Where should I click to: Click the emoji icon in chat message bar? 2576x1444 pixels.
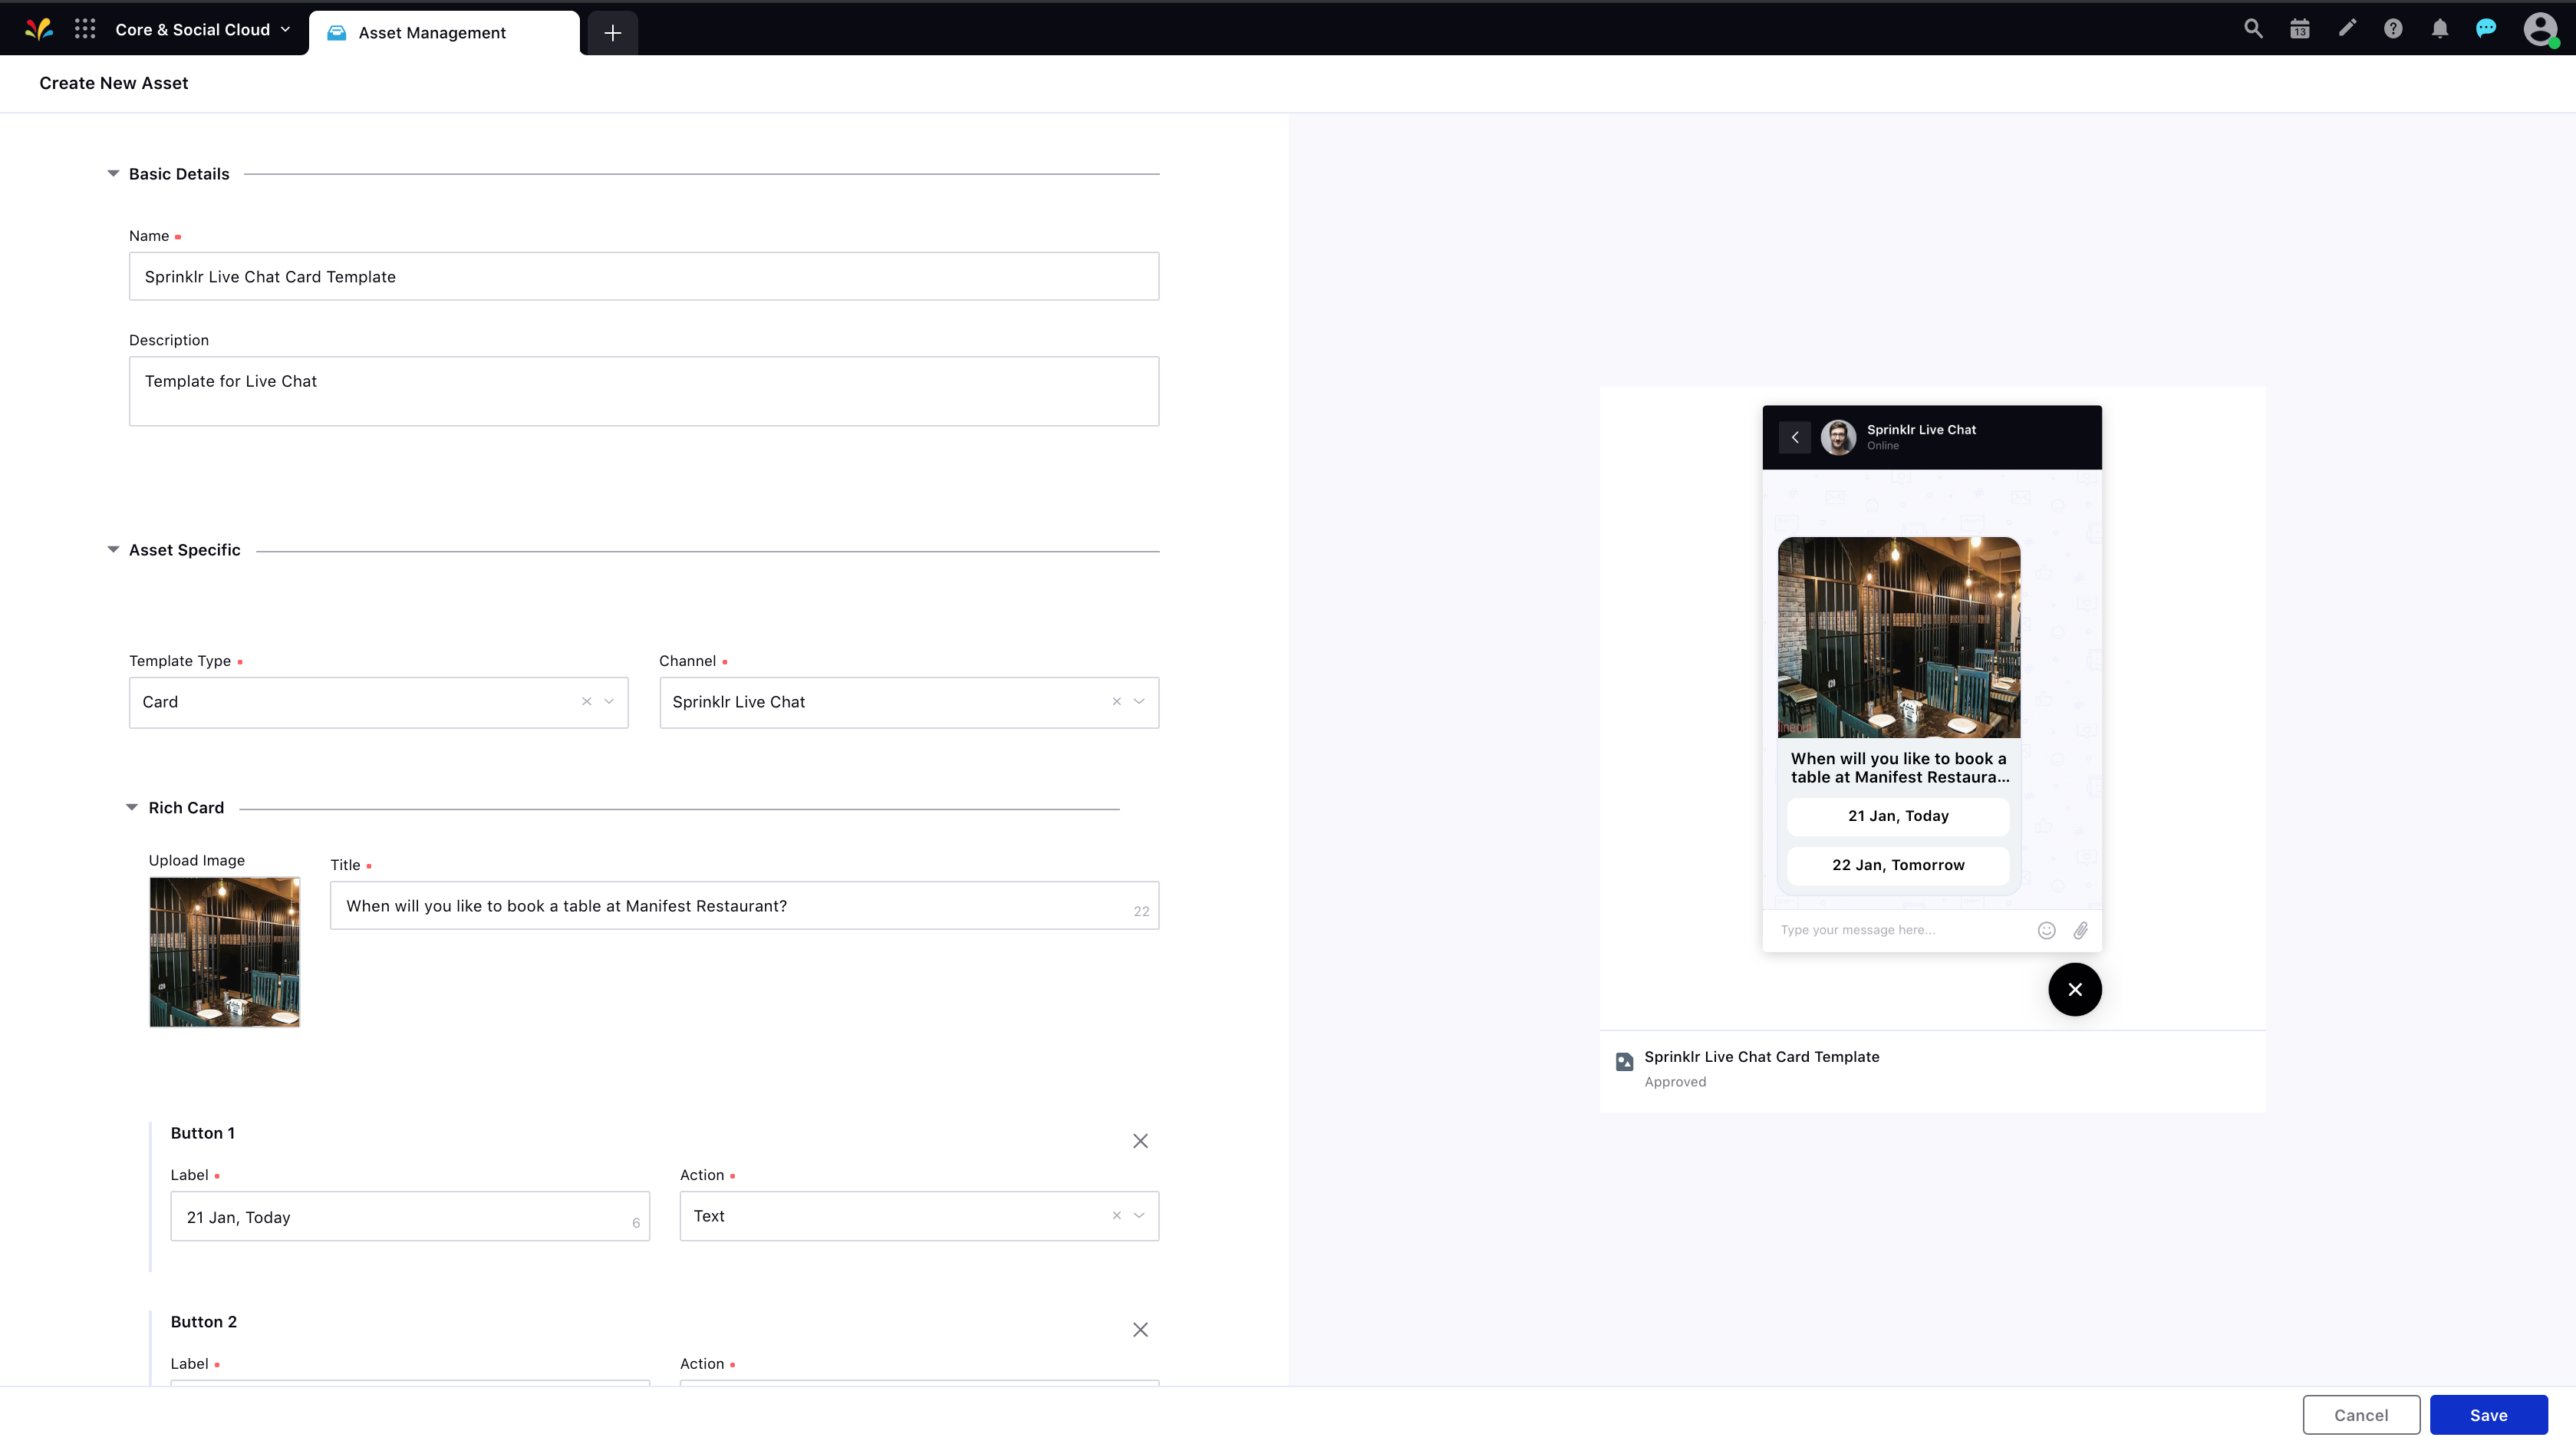click(x=2047, y=928)
